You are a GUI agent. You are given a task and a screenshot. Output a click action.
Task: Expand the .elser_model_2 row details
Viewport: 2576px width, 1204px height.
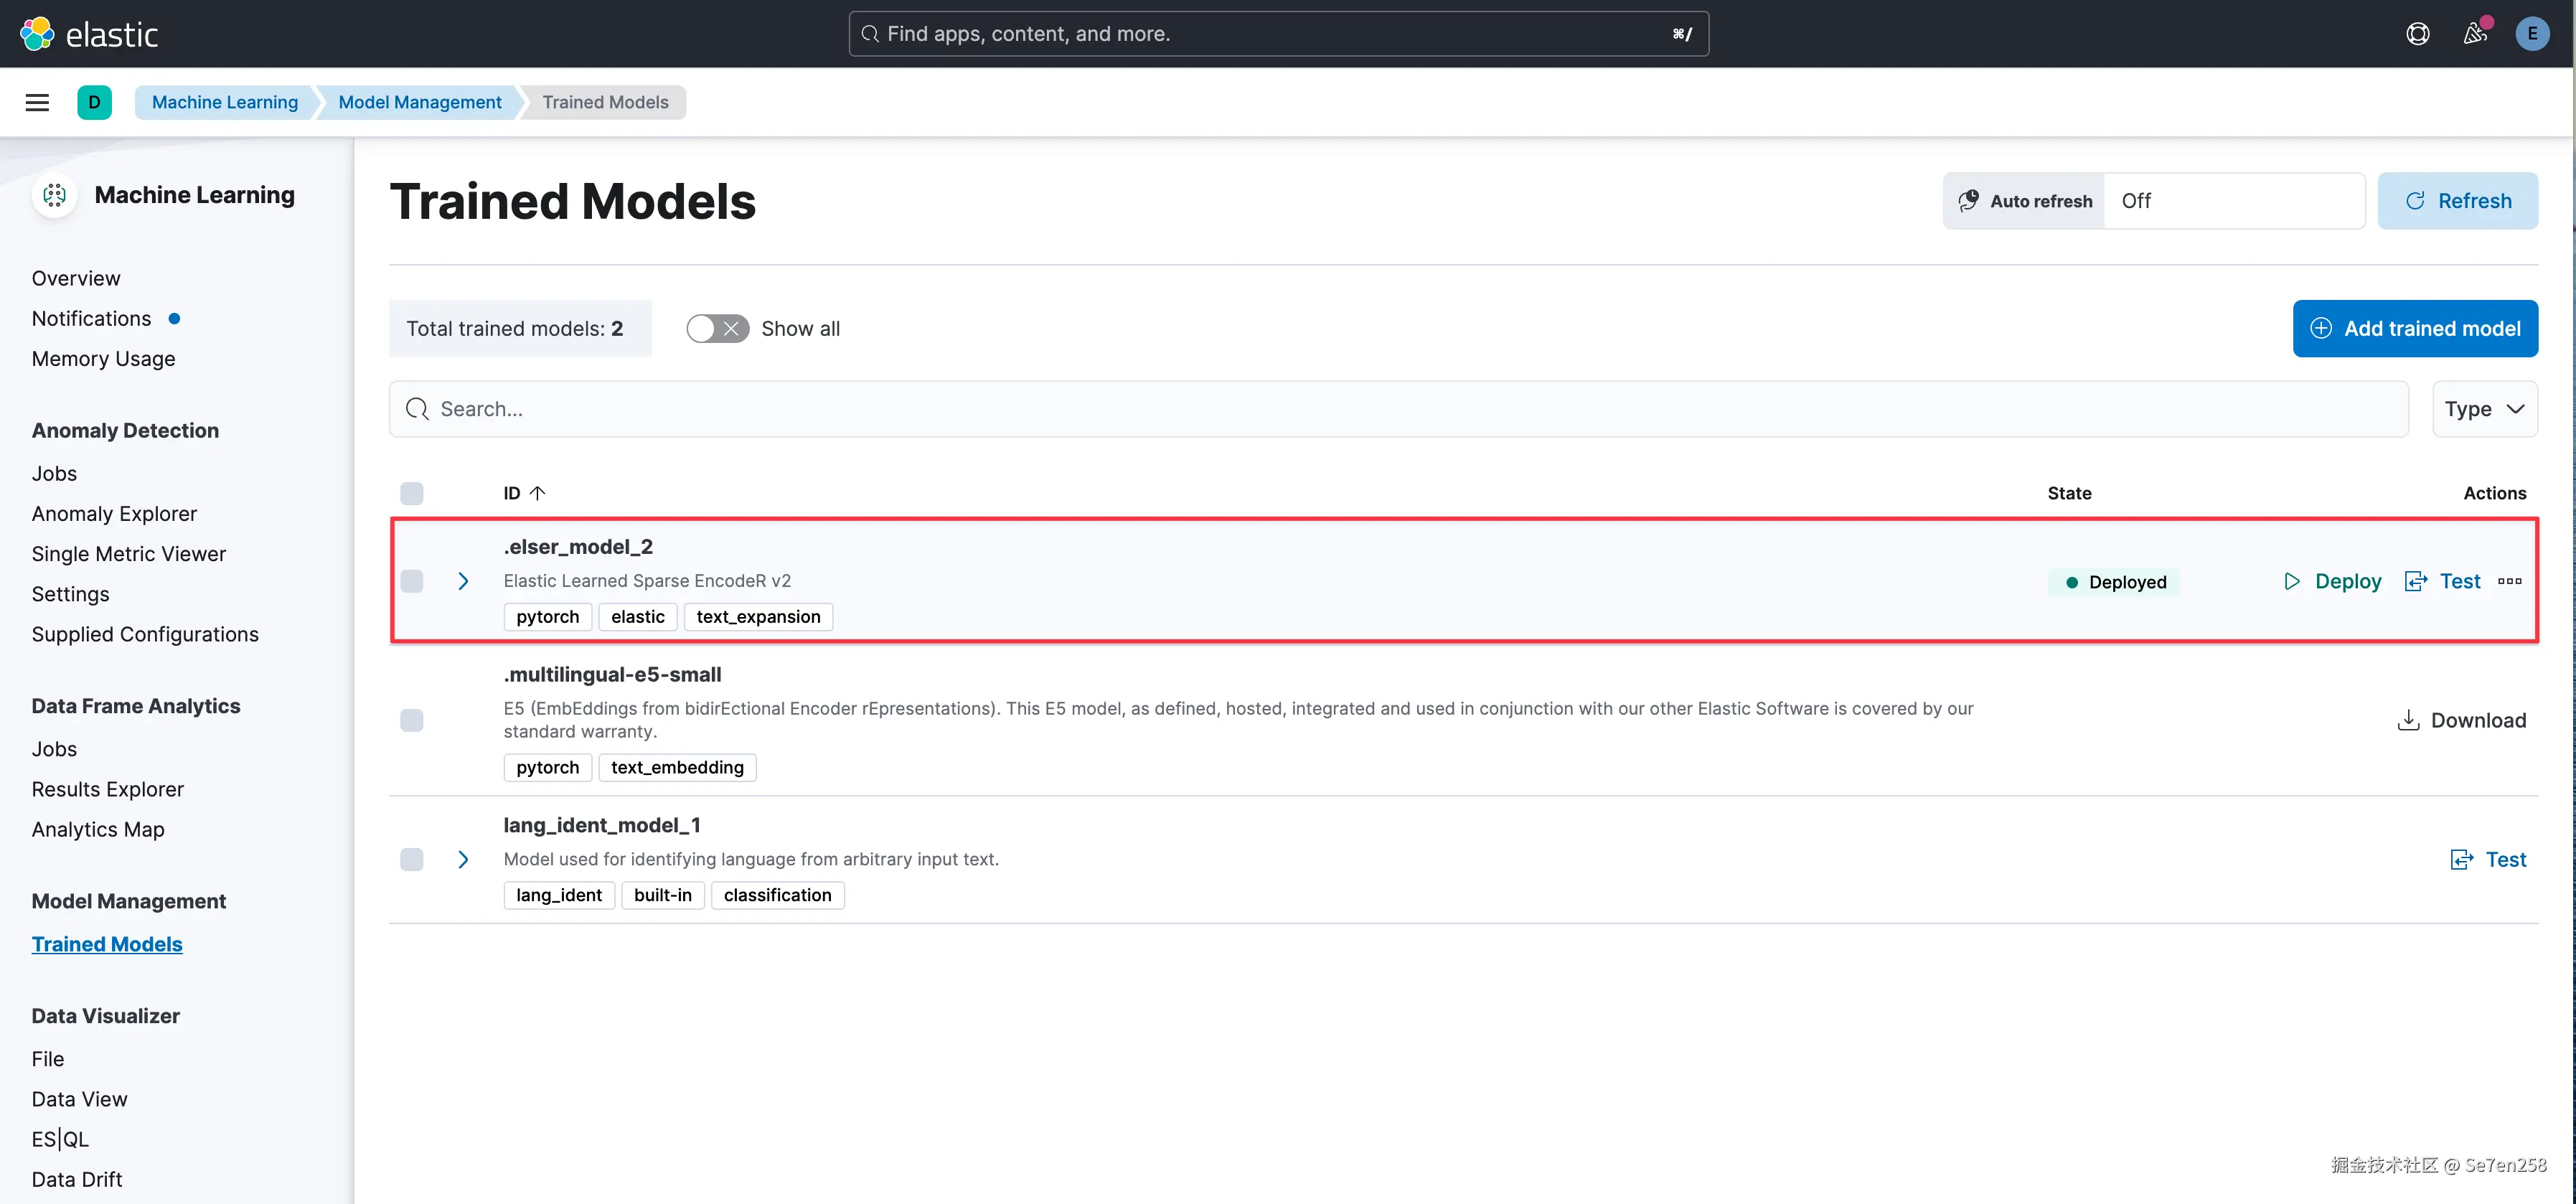coord(463,581)
